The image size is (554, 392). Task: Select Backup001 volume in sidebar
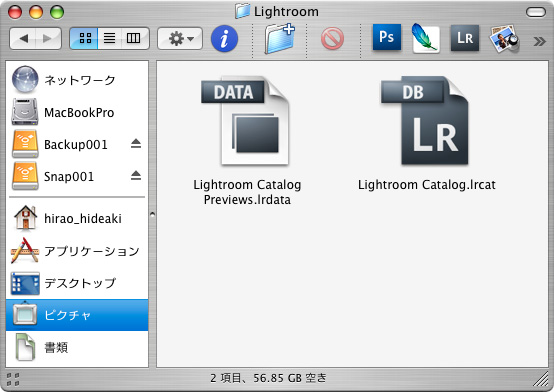(77, 144)
